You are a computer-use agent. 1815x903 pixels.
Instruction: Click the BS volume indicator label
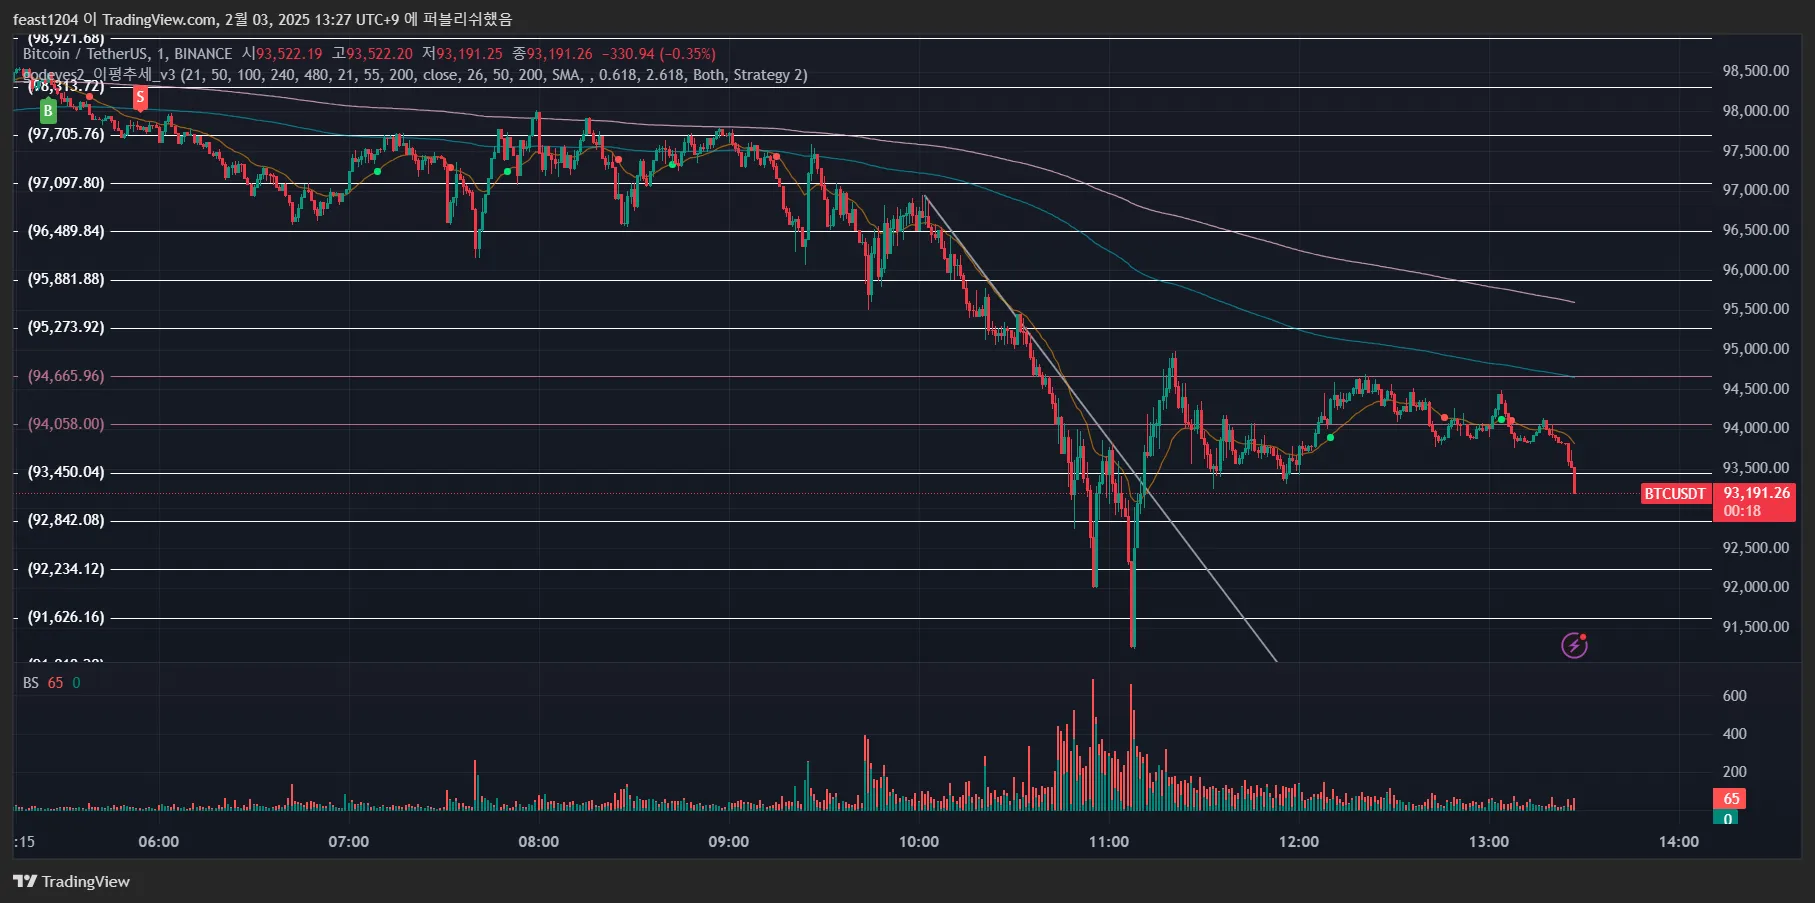click(x=31, y=682)
